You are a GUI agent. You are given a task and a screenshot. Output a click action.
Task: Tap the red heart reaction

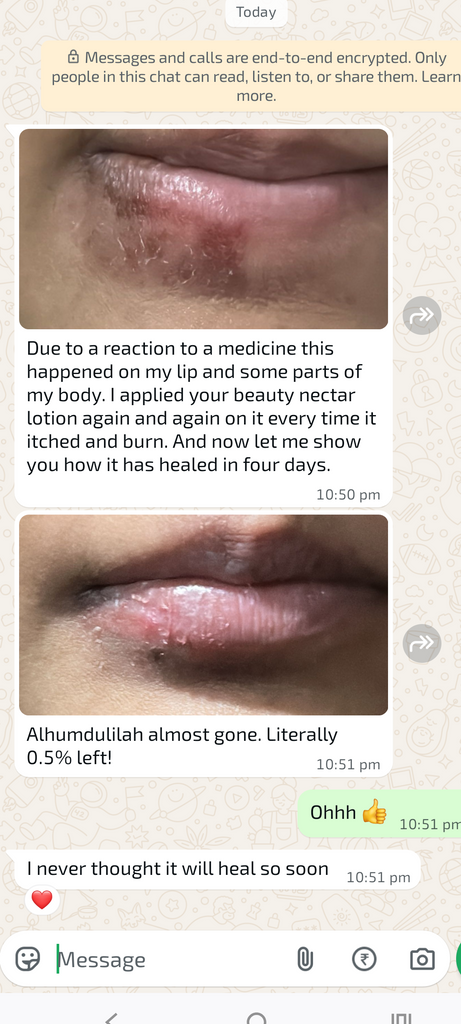tap(42, 900)
